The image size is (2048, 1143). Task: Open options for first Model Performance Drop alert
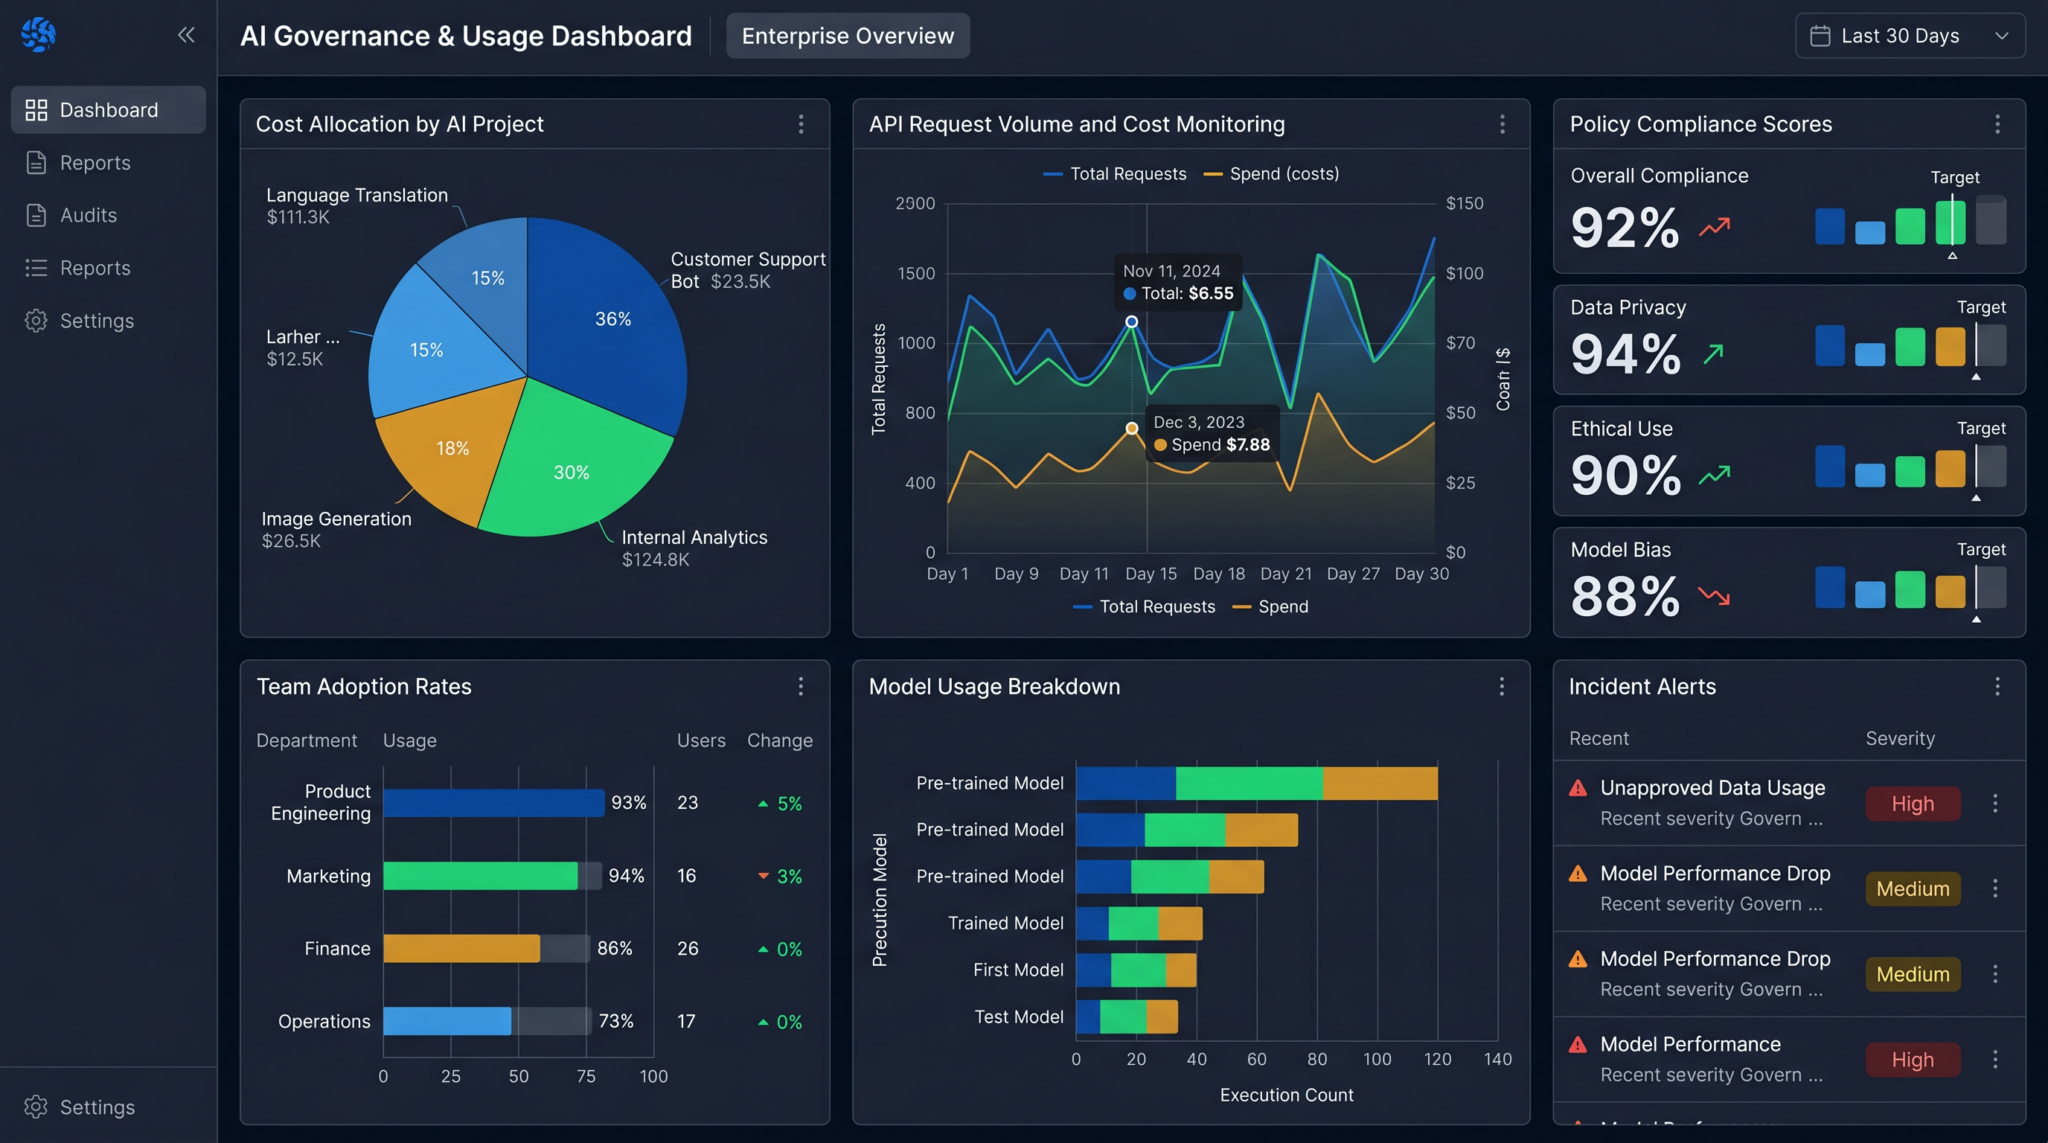tap(1995, 888)
